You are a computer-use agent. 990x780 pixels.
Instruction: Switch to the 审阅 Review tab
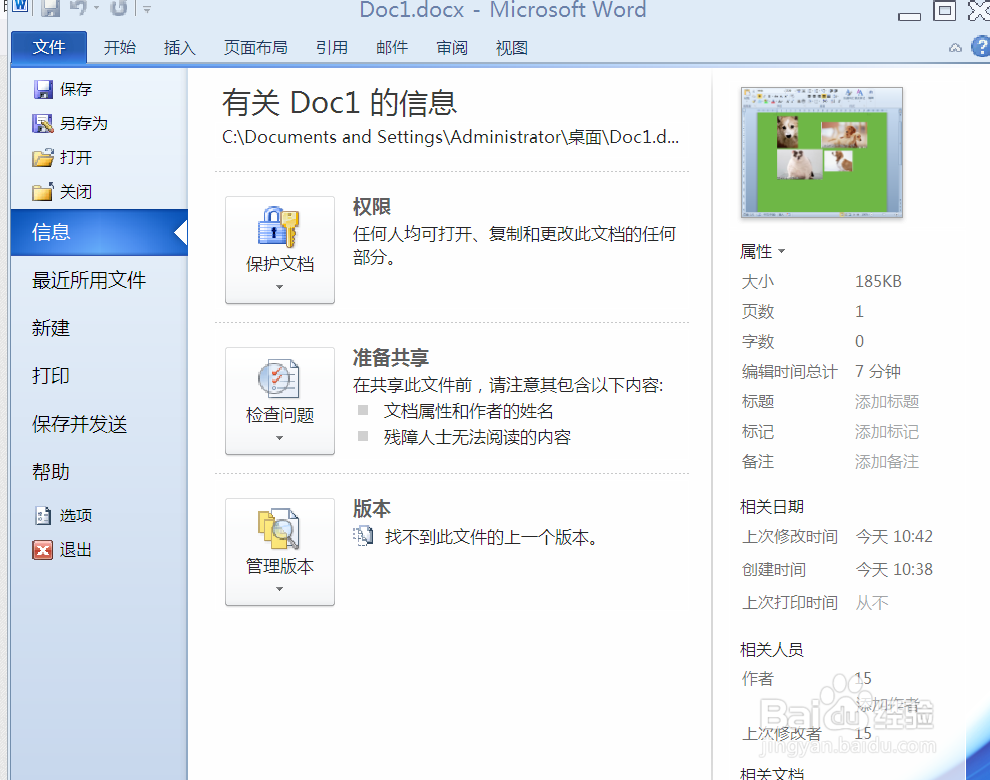tap(451, 47)
